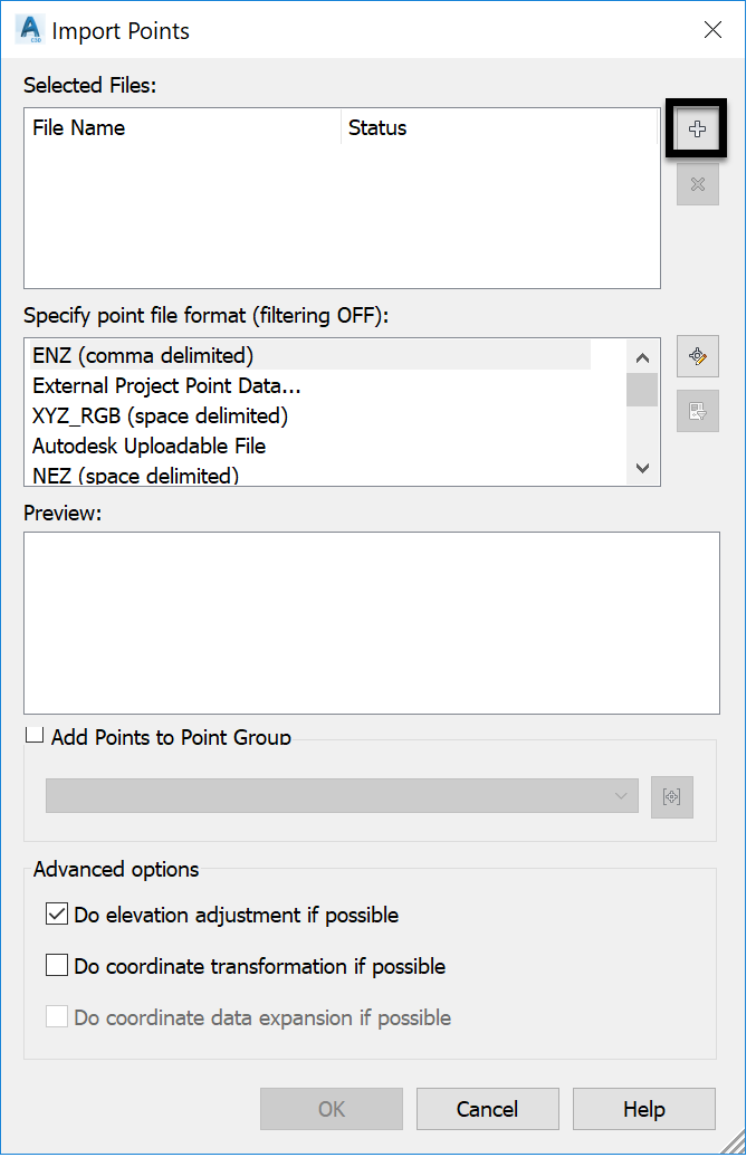This screenshot has width=747, height=1155.
Task: Click the point file format filter icon
Action: 698,411
